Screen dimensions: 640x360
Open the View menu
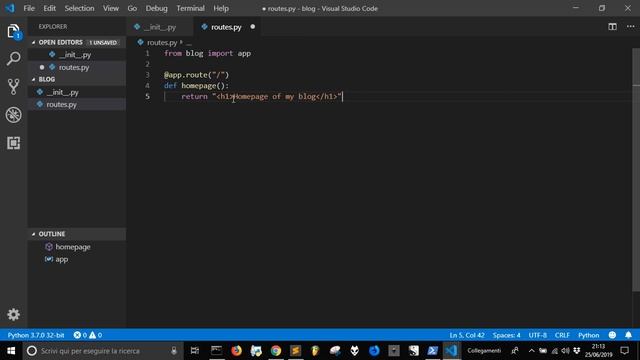click(111, 8)
